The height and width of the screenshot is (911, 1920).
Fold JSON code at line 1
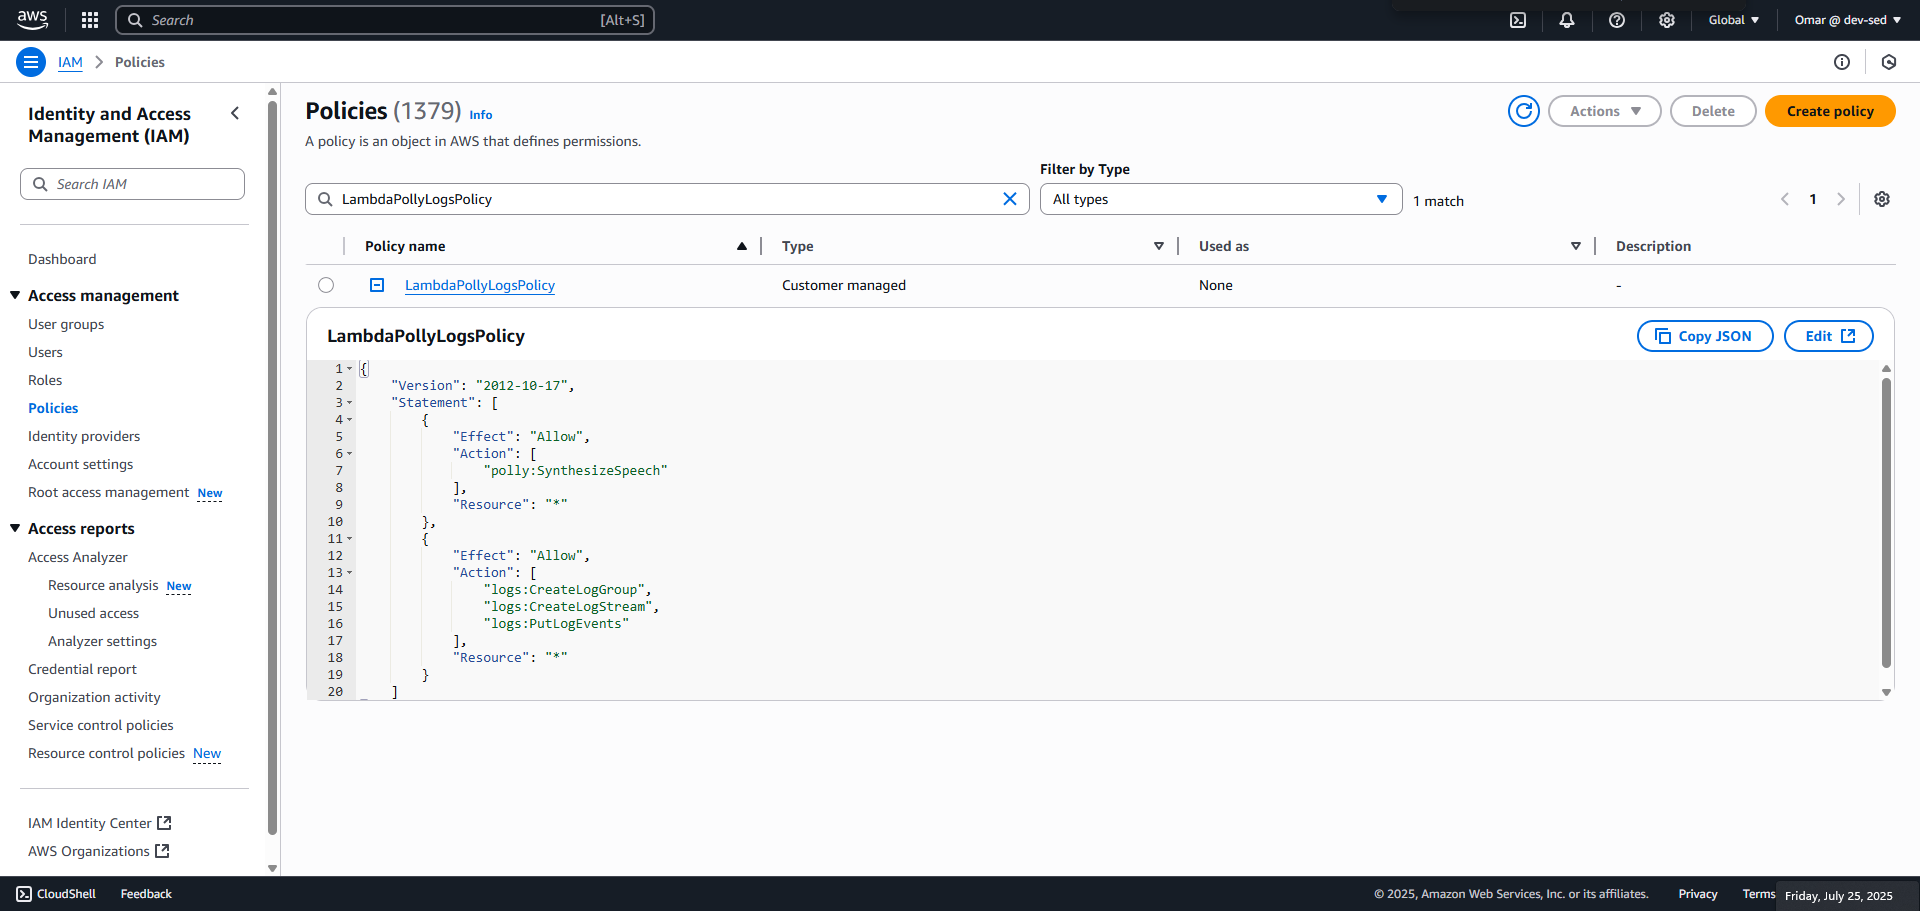pyautogui.click(x=350, y=369)
